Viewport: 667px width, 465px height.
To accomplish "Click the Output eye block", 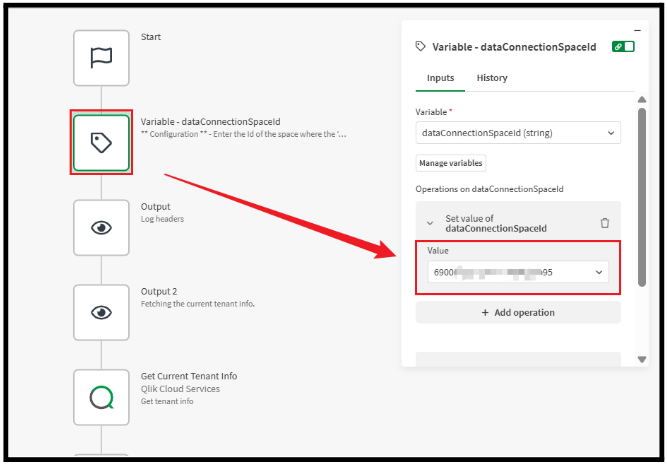I will [x=101, y=228].
